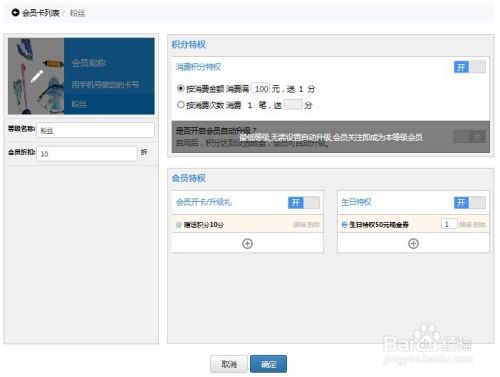Click the 等级名称 input field

point(95,130)
